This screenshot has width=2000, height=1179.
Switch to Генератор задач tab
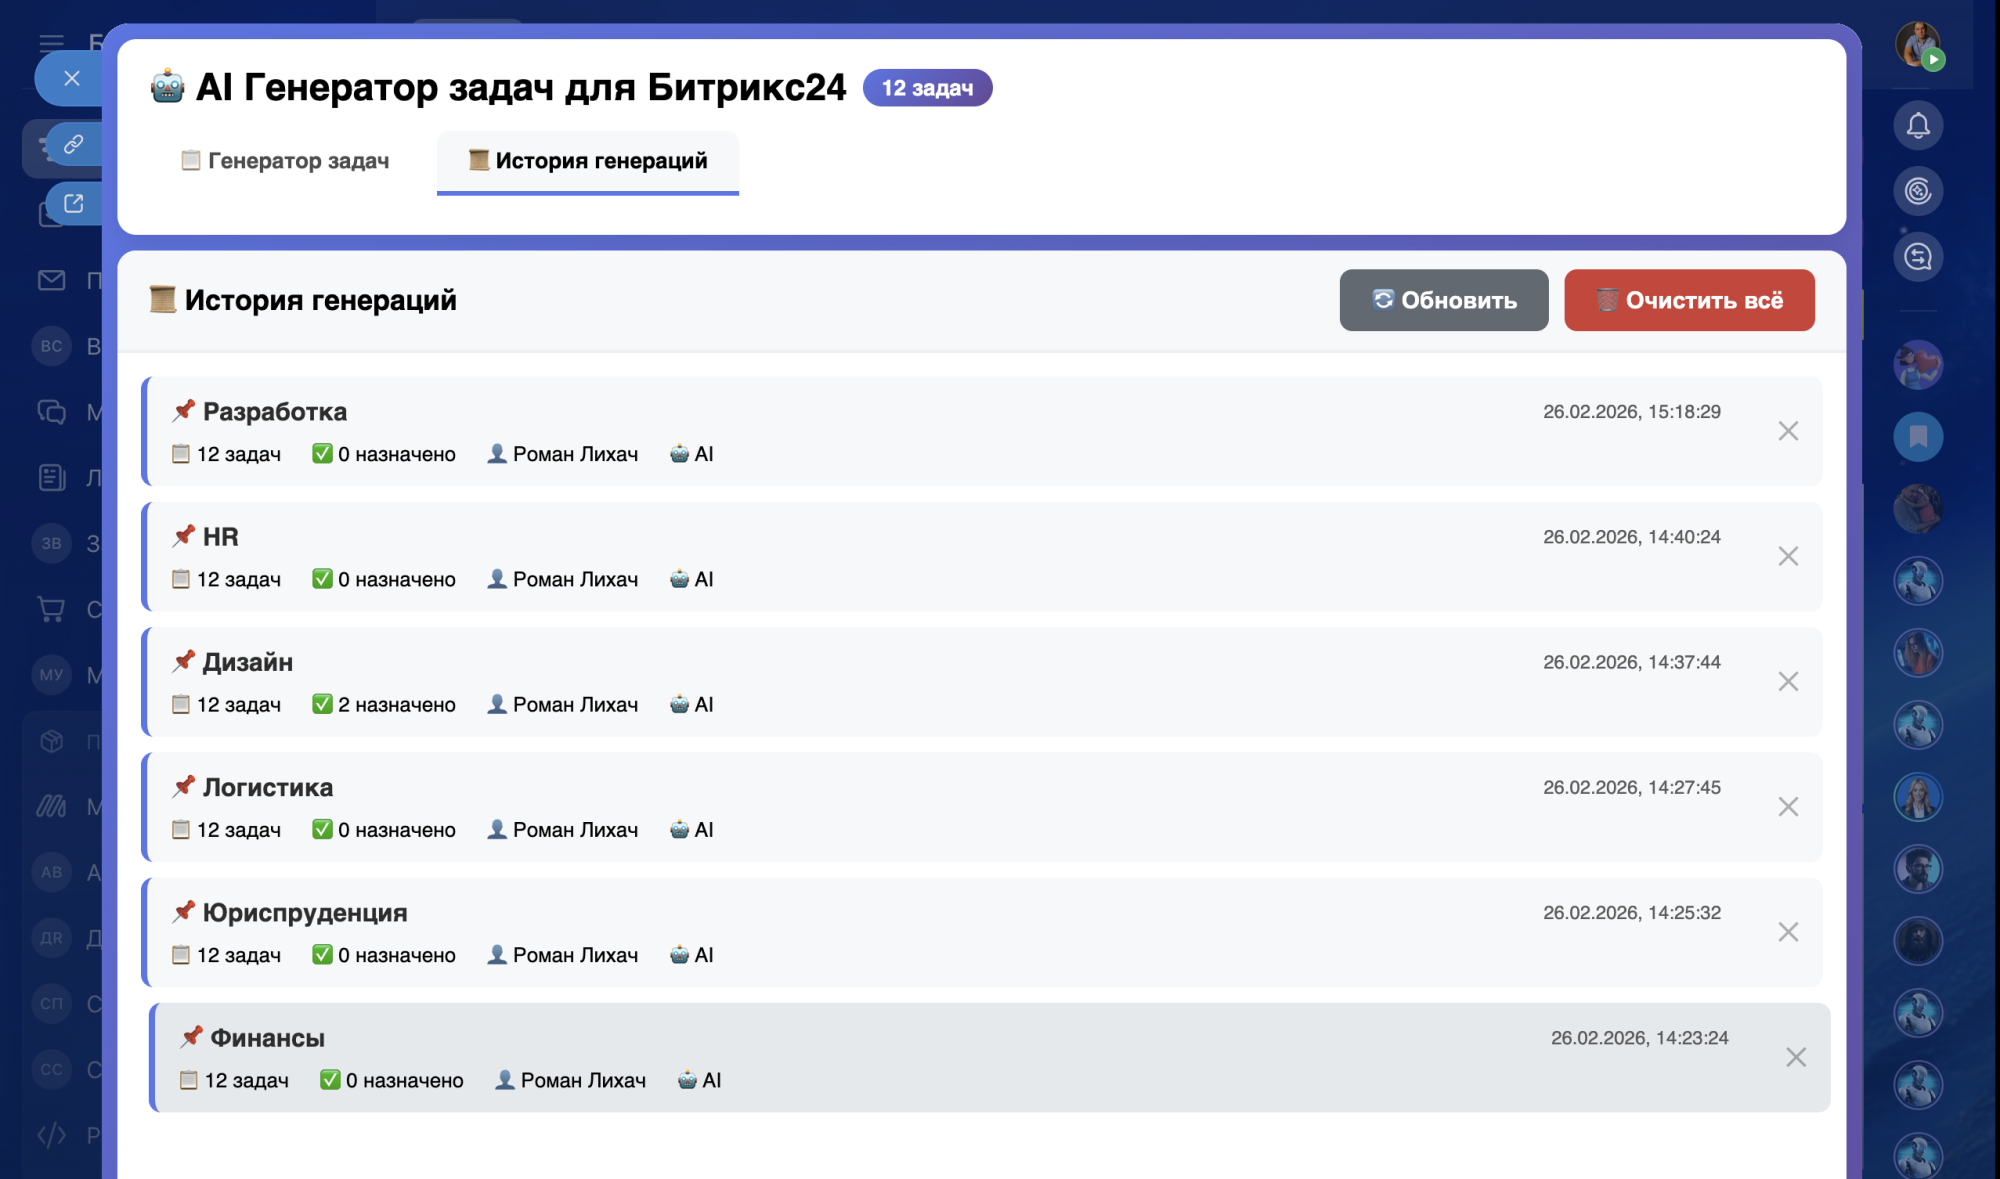(x=285, y=161)
